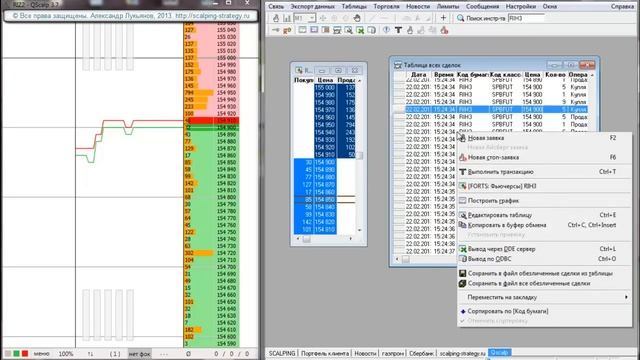The height and width of the screenshot is (360, 640).
Task: Open the Лимиты menu
Action: [x=448, y=7]
